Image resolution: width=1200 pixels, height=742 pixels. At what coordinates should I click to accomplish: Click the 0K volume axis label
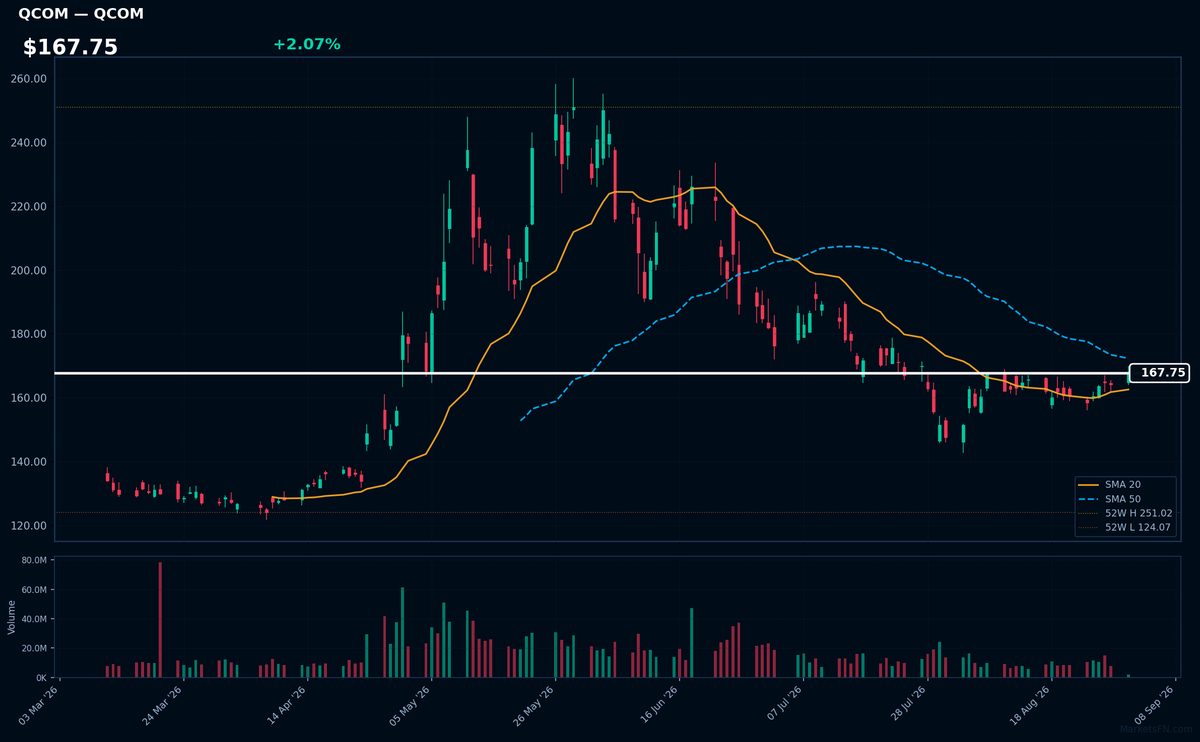[41, 677]
